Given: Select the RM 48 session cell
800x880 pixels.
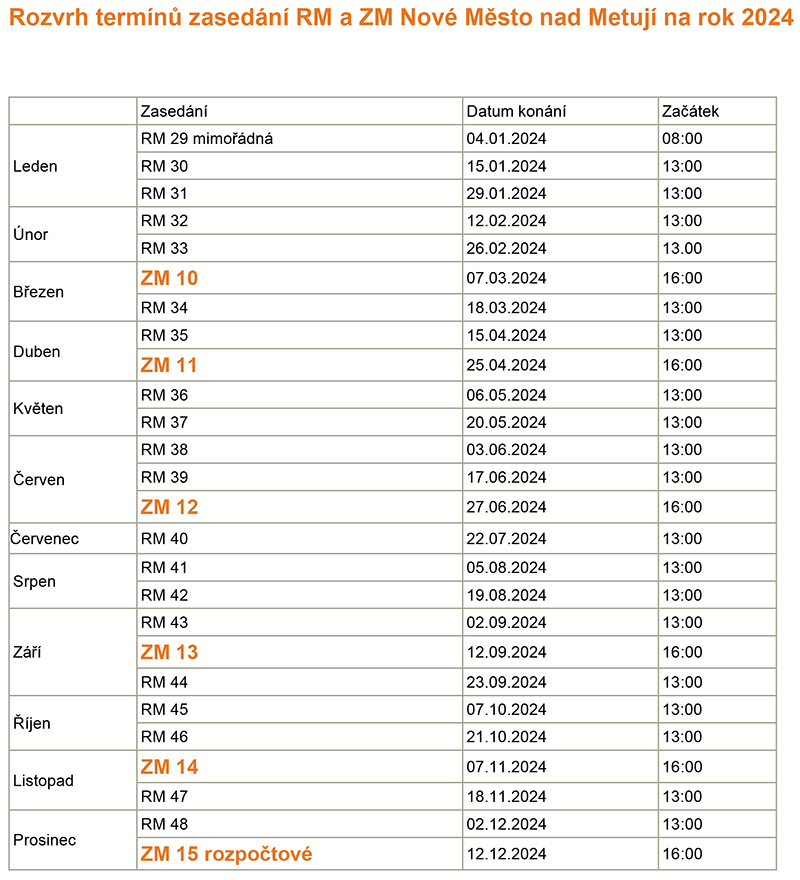Looking at the screenshot, I should point(300,824).
